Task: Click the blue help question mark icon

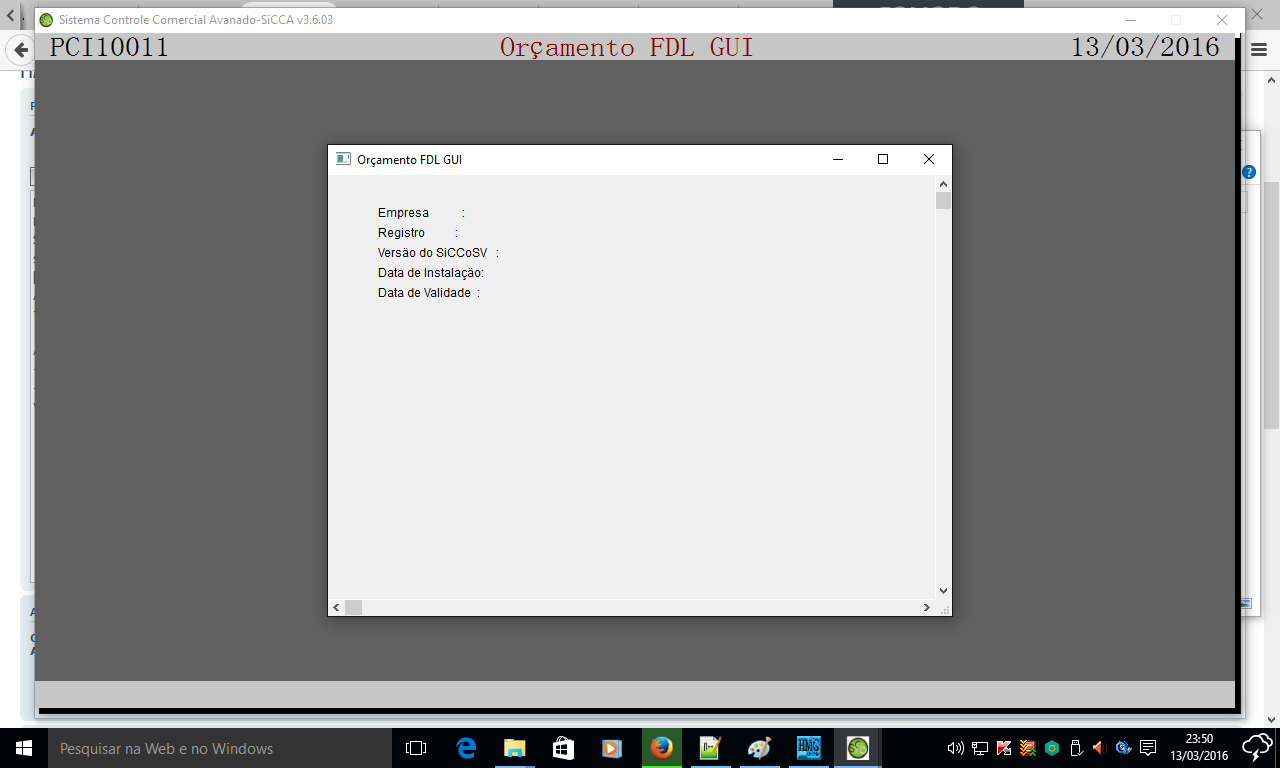Action: (1249, 172)
